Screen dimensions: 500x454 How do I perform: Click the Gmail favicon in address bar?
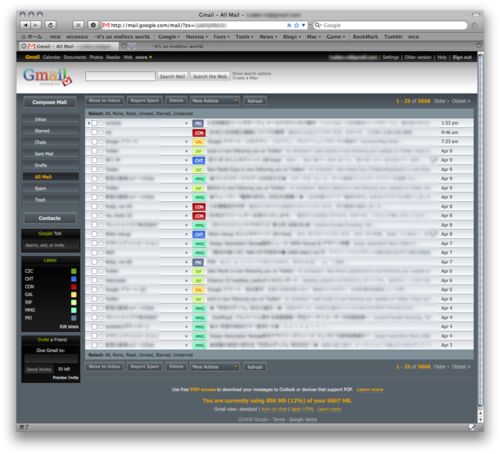click(106, 25)
